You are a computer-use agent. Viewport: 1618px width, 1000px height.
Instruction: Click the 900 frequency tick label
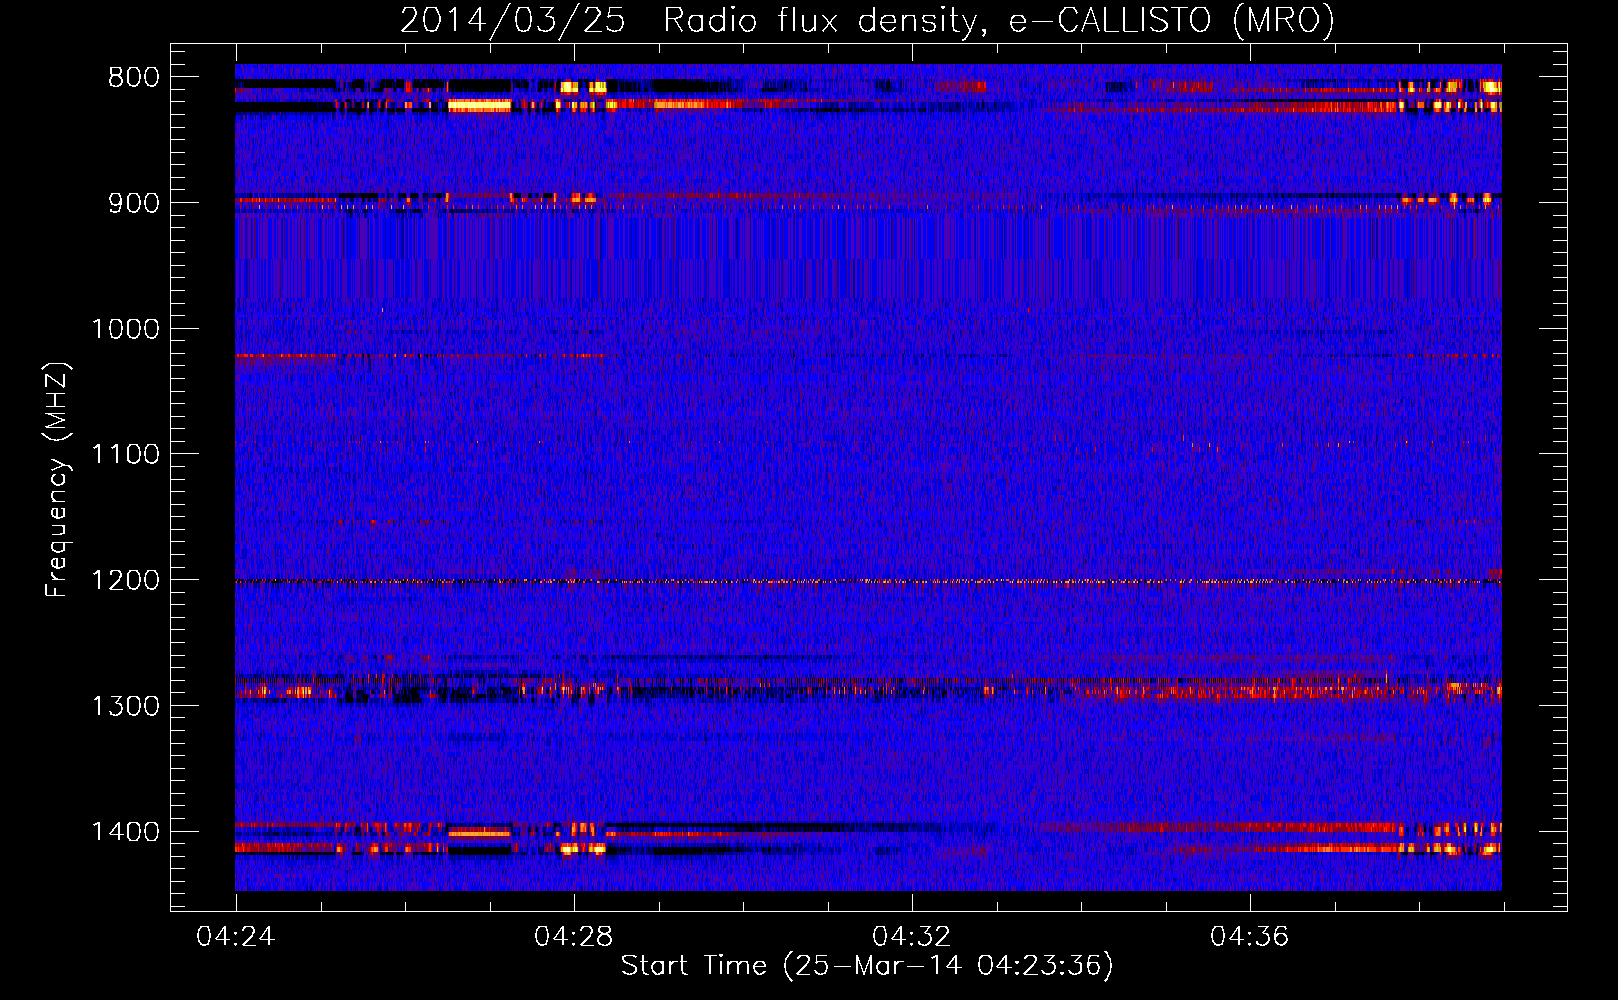(x=134, y=203)
